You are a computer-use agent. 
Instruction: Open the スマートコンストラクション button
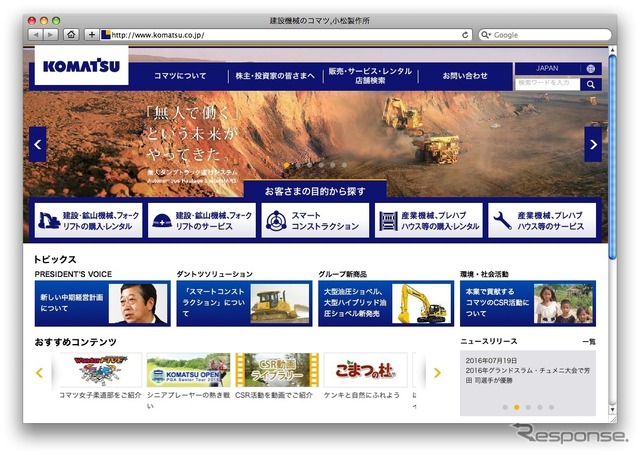315,221
